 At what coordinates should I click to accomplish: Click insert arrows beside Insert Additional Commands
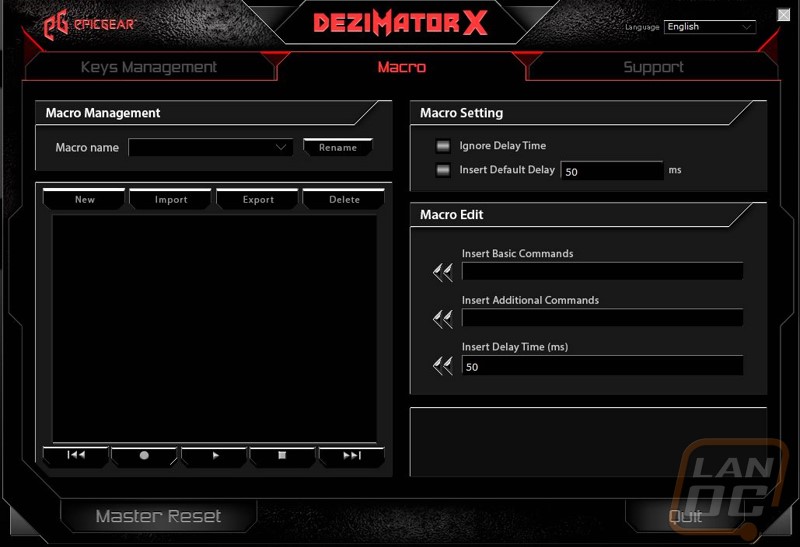click(442, 319)
